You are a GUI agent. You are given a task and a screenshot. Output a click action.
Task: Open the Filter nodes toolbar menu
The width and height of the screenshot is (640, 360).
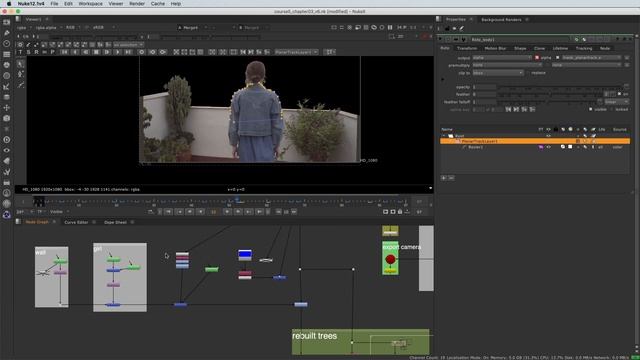(x=7, y=76)
